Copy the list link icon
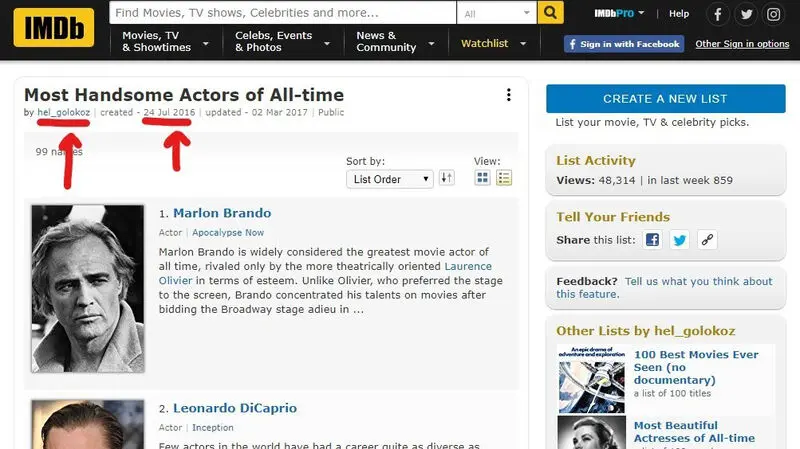 (x=707, y=240)
